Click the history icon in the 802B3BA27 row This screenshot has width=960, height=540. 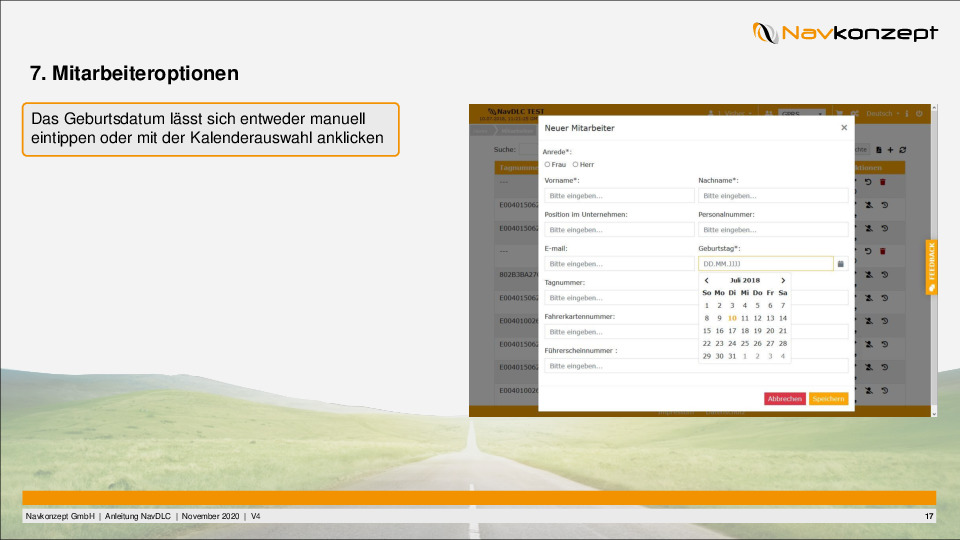tap(885, 275)
